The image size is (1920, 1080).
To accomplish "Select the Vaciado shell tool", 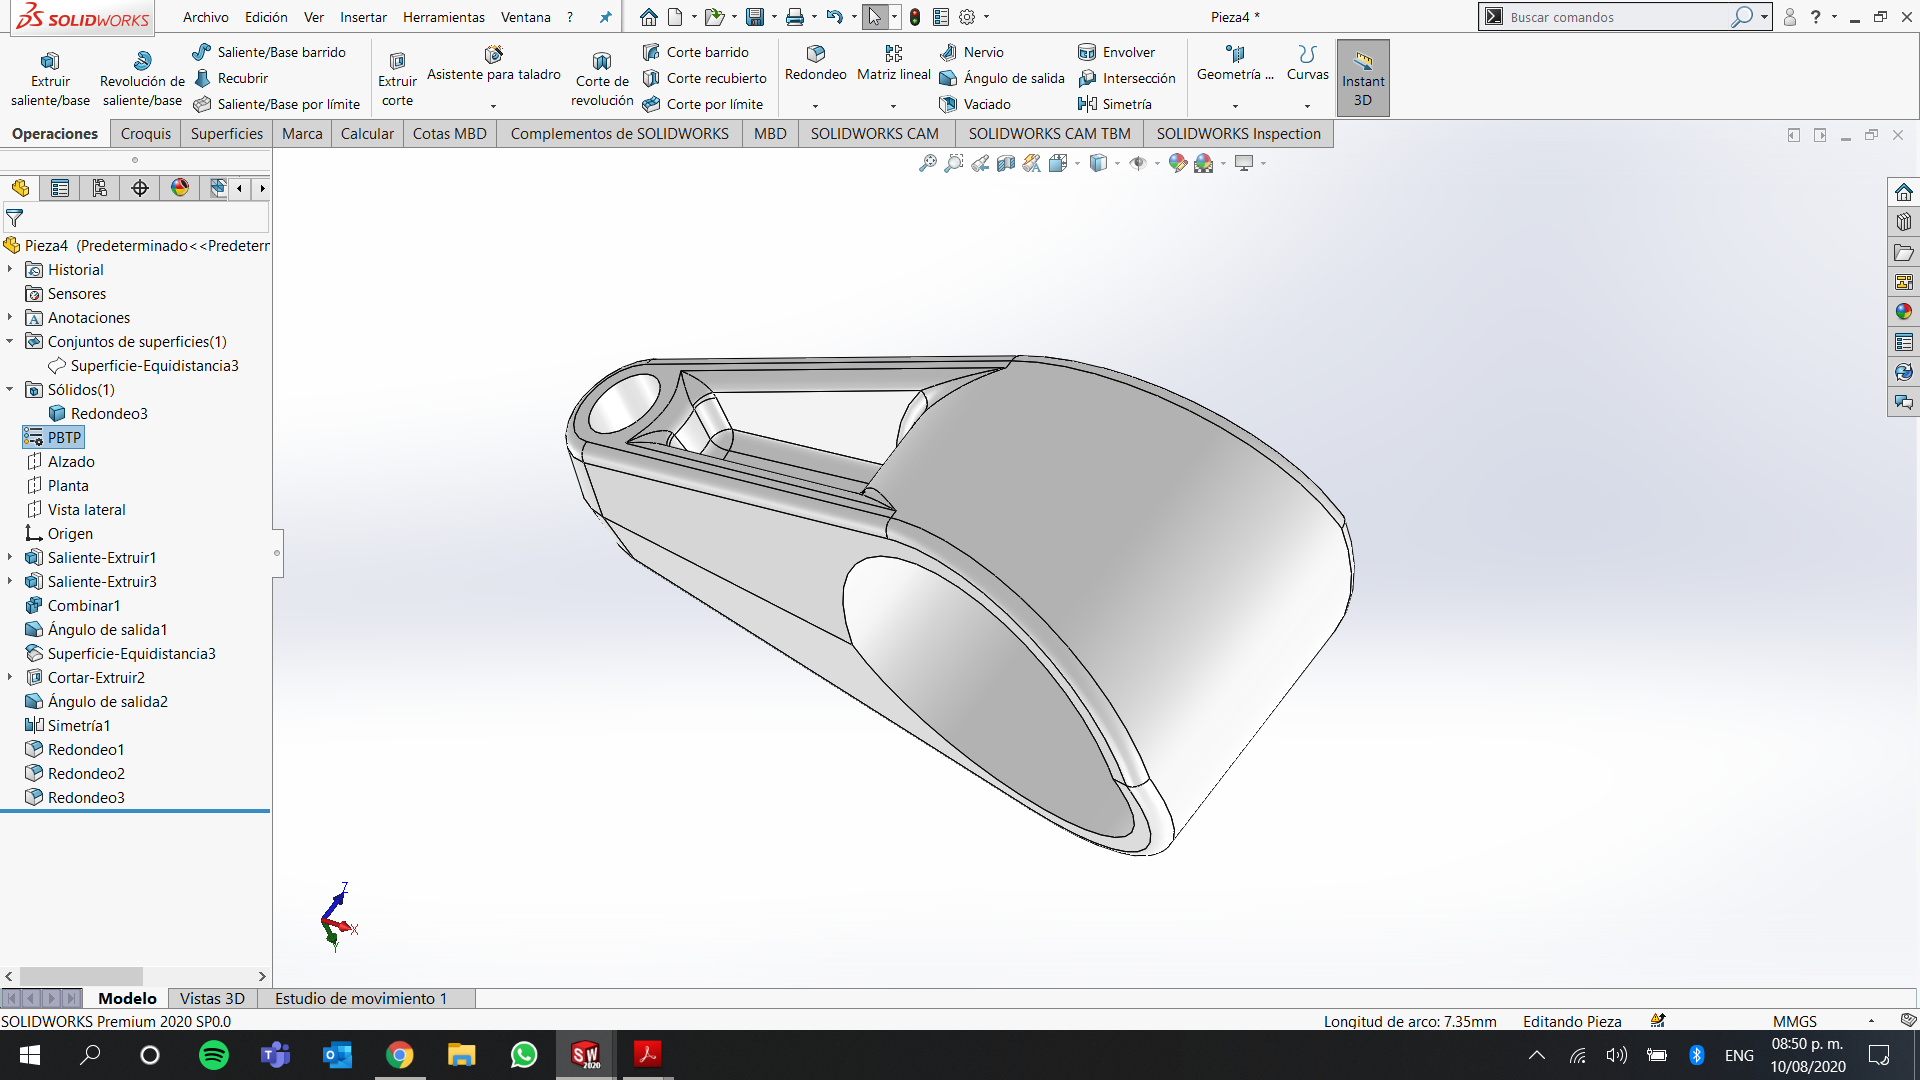I will pyautogui.click(x=975, y=104).
